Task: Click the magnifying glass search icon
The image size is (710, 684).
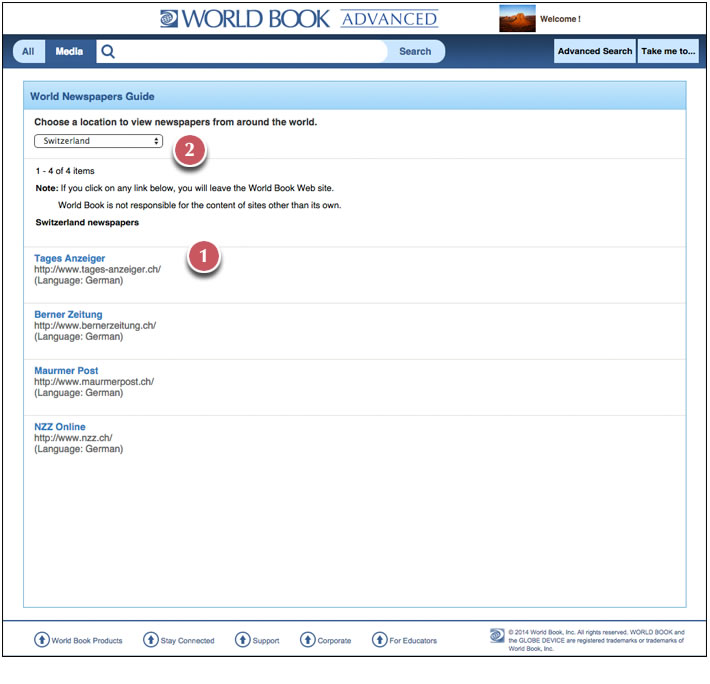Action: click(108, 51)
